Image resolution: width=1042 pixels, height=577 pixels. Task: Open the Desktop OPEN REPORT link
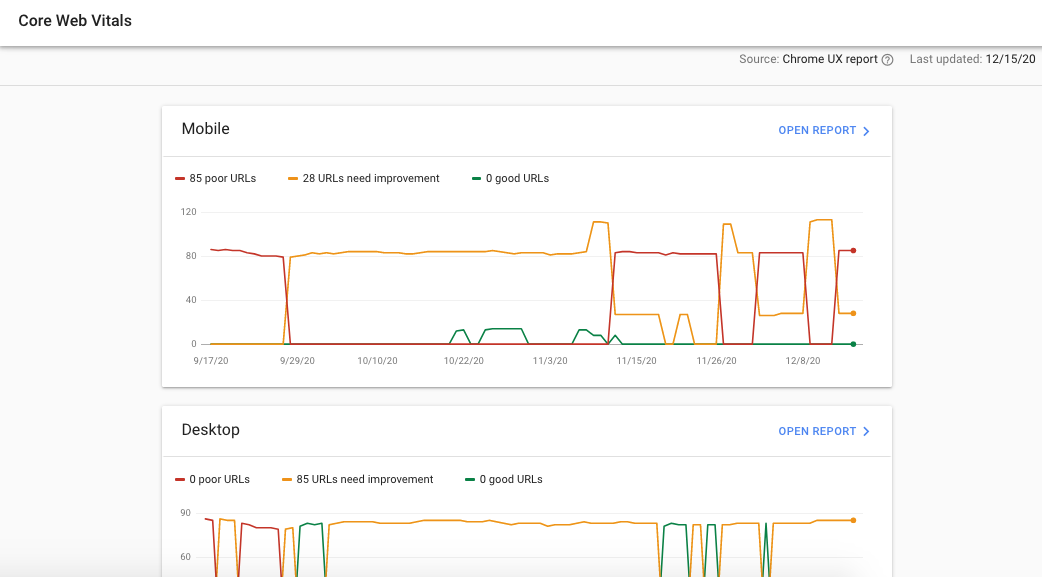point(817,431)
